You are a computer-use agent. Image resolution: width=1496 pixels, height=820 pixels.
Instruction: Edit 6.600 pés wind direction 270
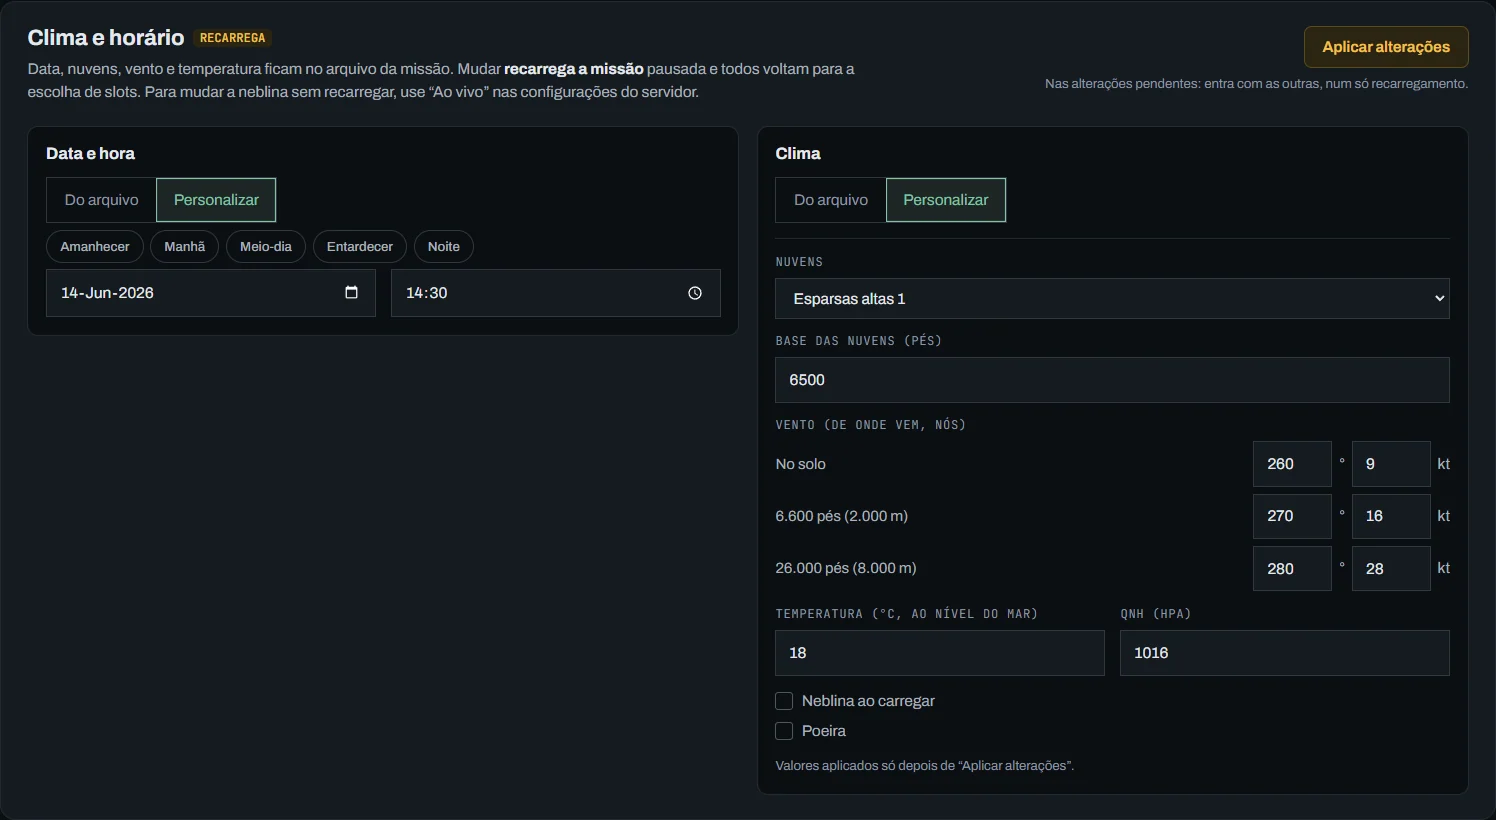pos(1292,516)
